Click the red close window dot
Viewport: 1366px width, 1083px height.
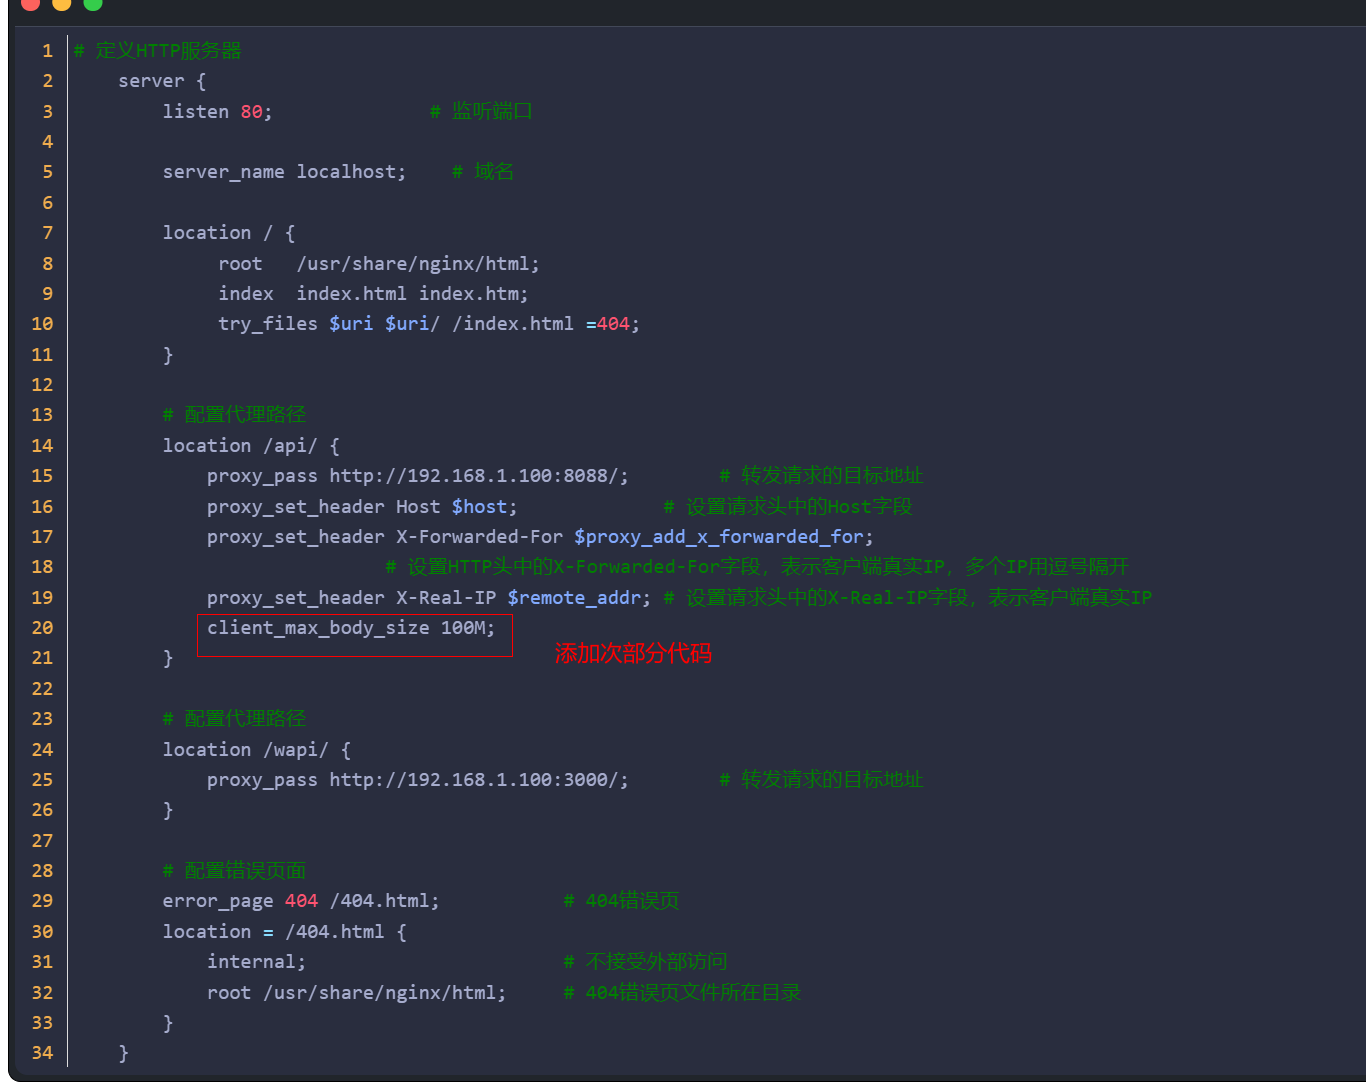[x=31, y=3]
